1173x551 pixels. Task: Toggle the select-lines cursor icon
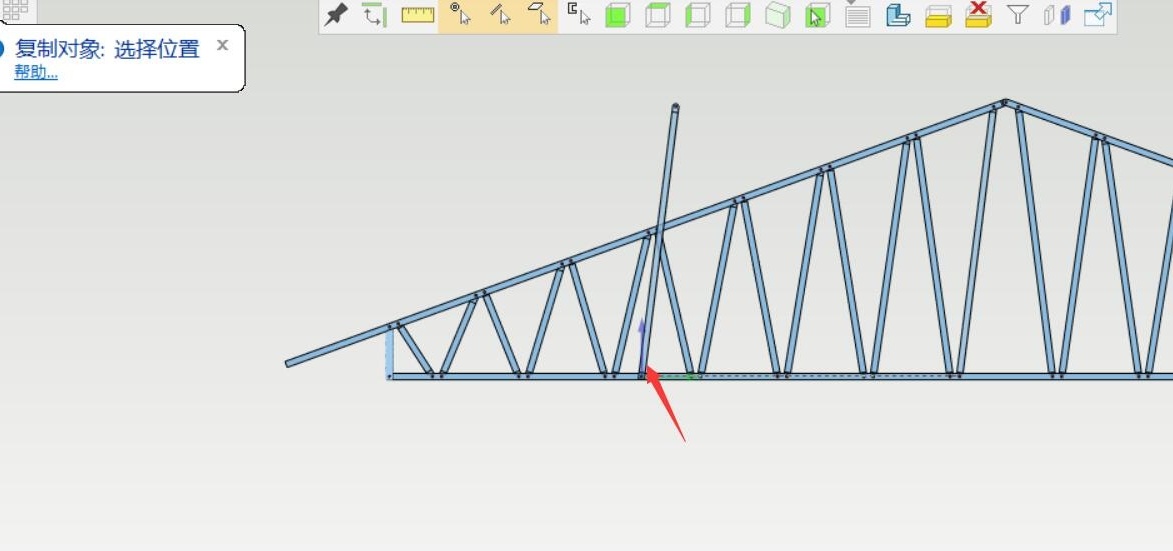[500, 13]
